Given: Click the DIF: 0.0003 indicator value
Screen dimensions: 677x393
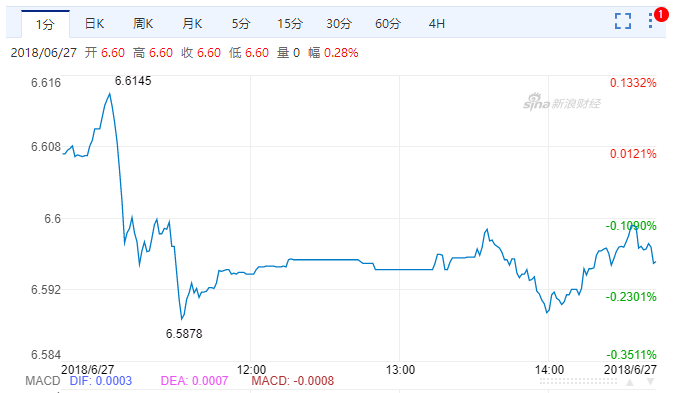Looking at the screenshot, I should pyautogui.click(x=101, y=380).
